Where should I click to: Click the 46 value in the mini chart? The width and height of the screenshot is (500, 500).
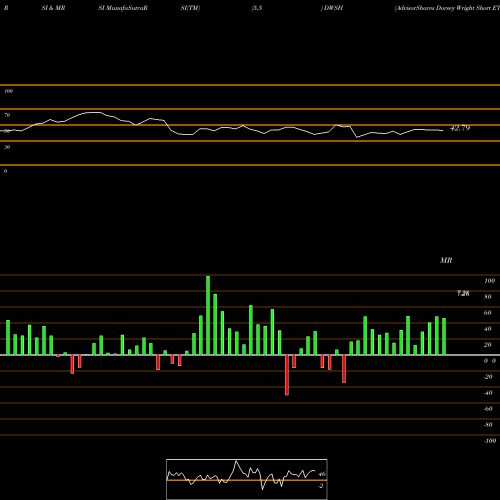[322, 474]
